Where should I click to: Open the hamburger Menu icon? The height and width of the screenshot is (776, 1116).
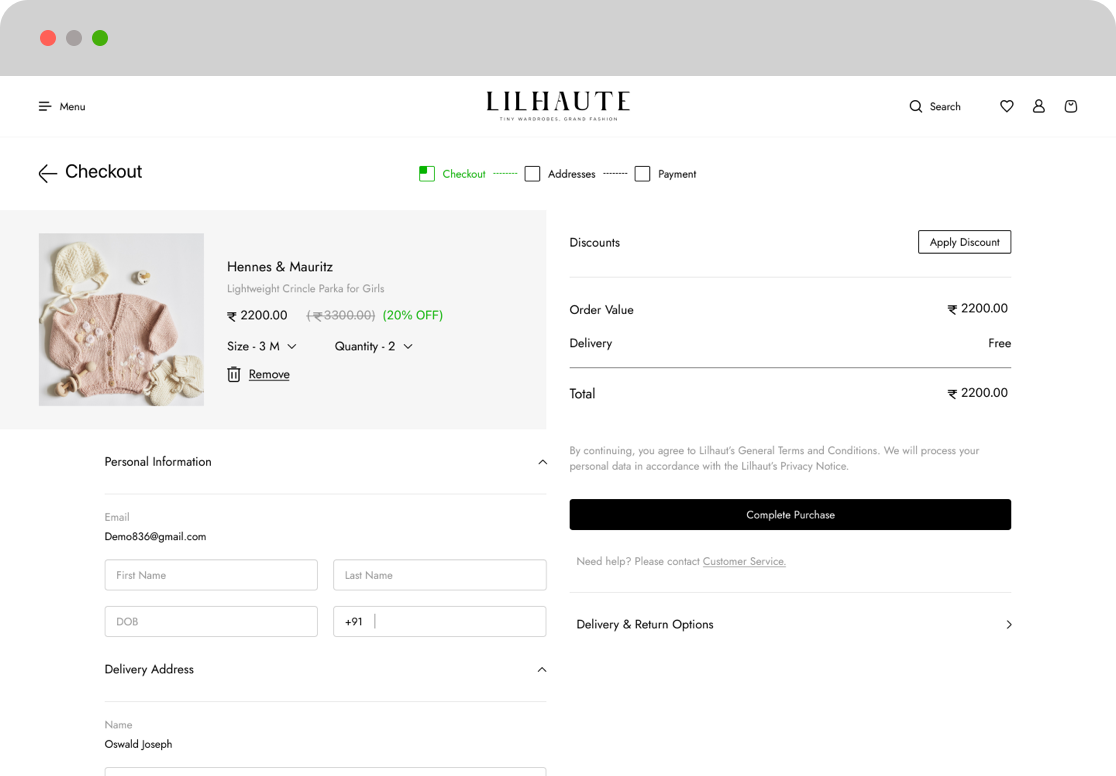tap(45, 107)
